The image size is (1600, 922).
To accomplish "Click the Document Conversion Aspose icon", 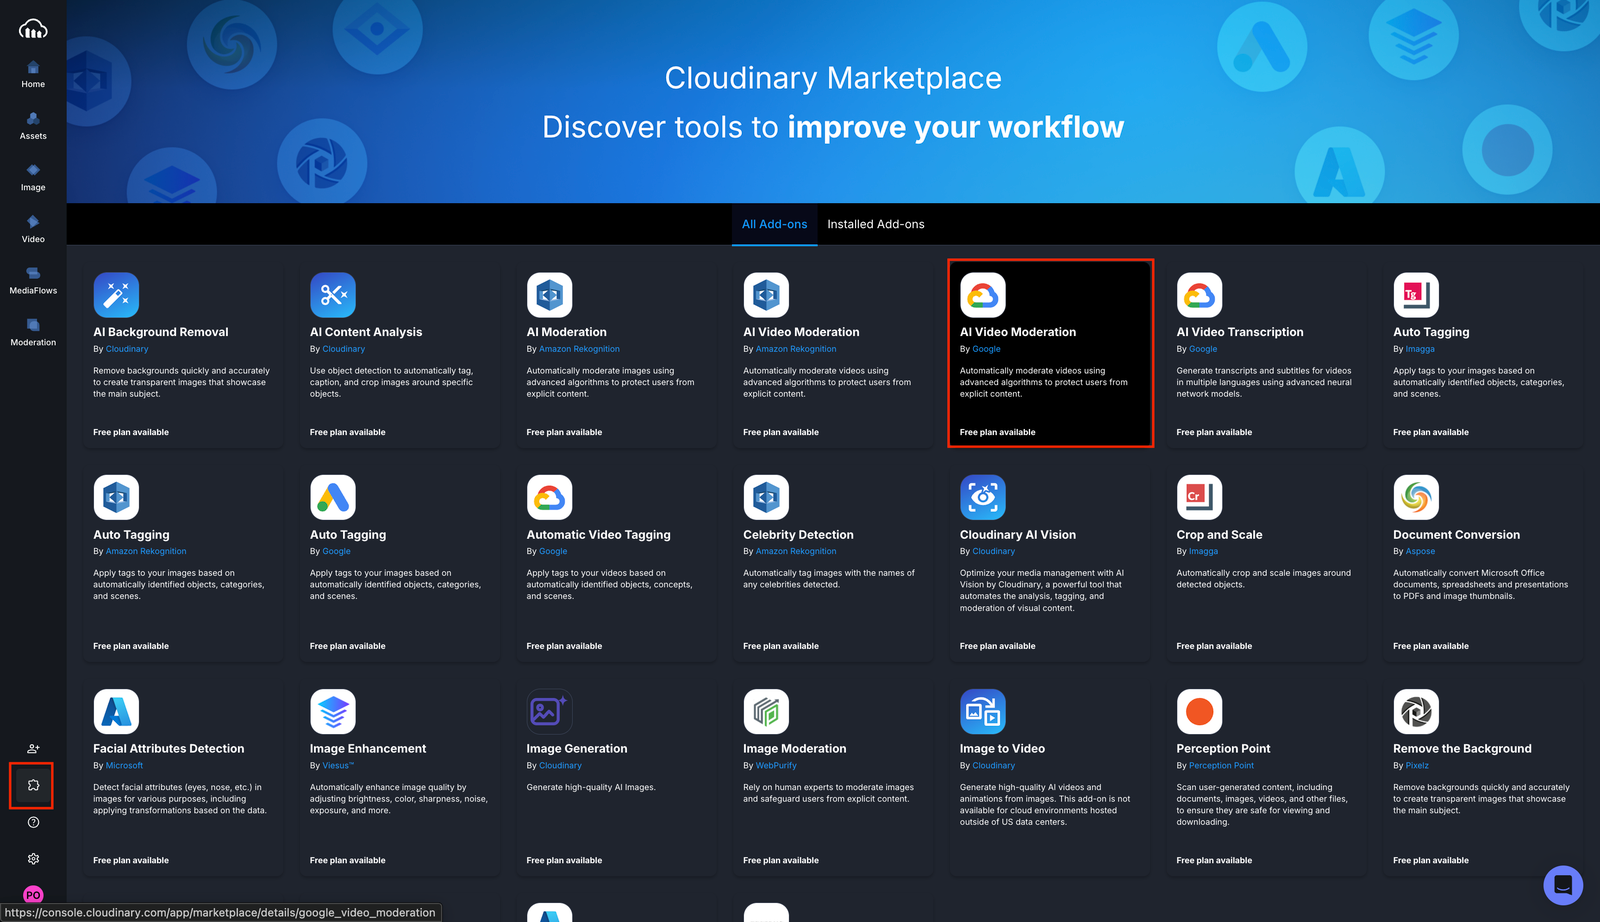I will [1416, 497].
